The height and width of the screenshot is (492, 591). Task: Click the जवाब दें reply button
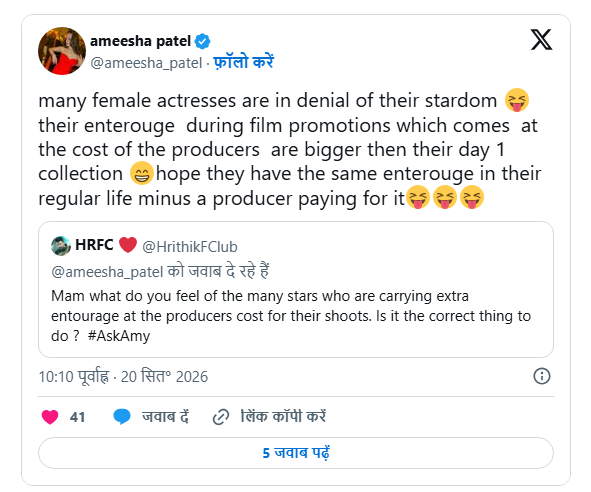pyautogui.click(x=165, y=417)
